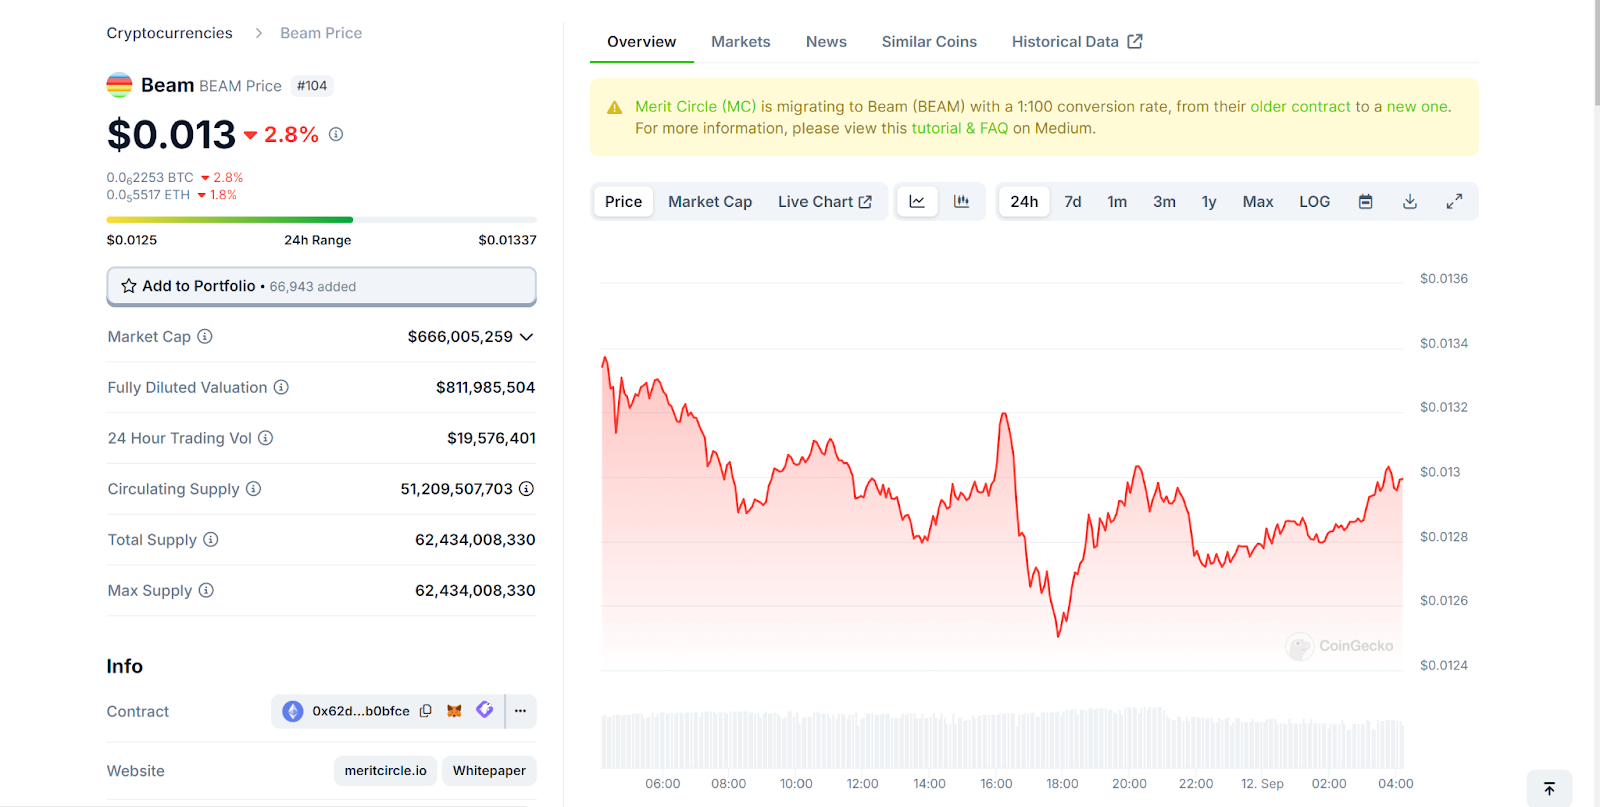Open the tutorial & FAQ link
The image size is (1600, 807).
tap(960, 129)
